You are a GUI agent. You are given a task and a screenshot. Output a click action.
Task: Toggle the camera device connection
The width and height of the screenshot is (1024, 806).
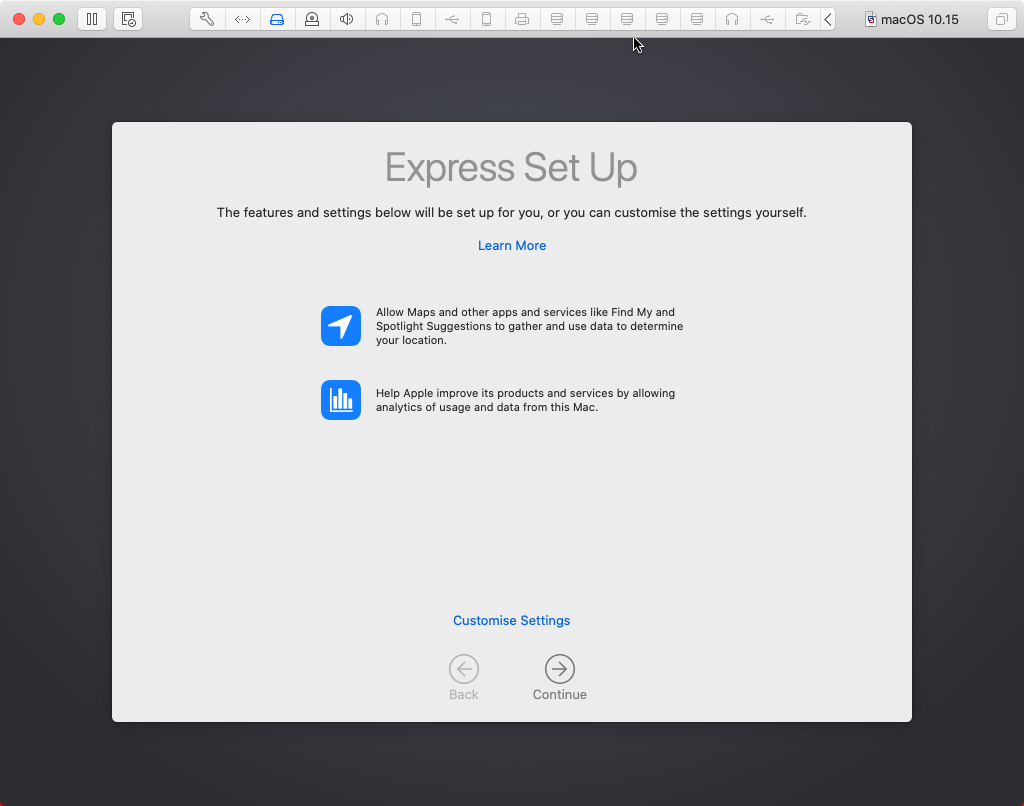(312, 19)
